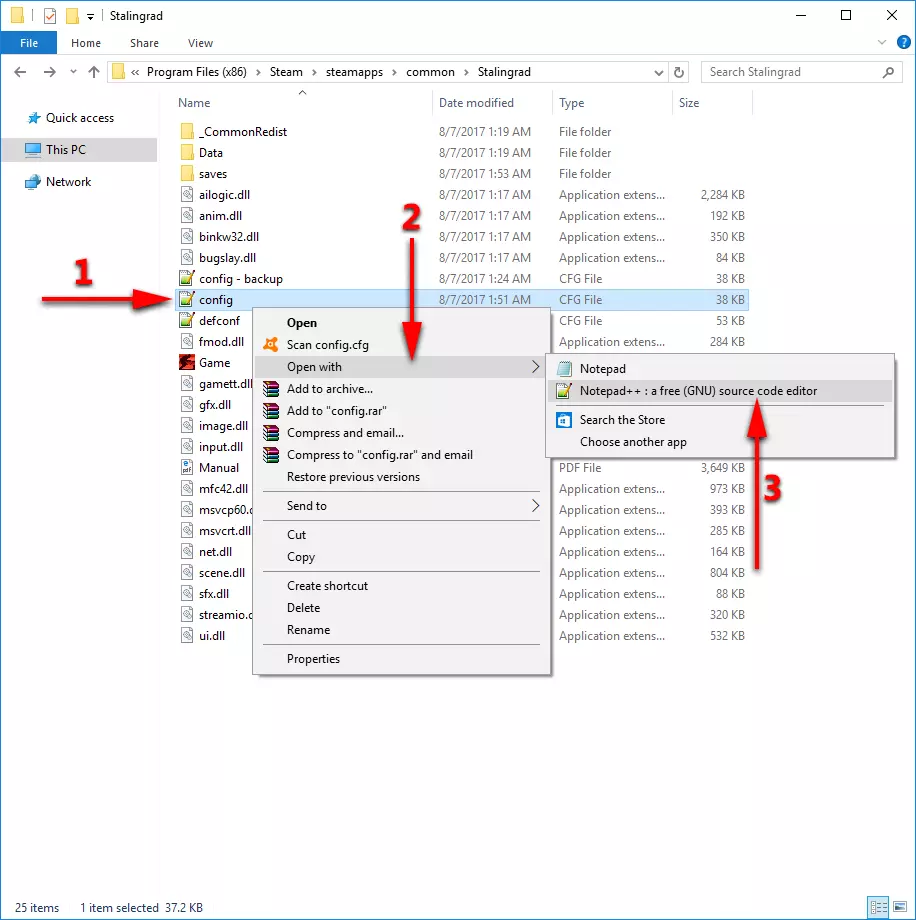
Task: Choose Notepad in Open with submenu
Action: click(719, 368)
